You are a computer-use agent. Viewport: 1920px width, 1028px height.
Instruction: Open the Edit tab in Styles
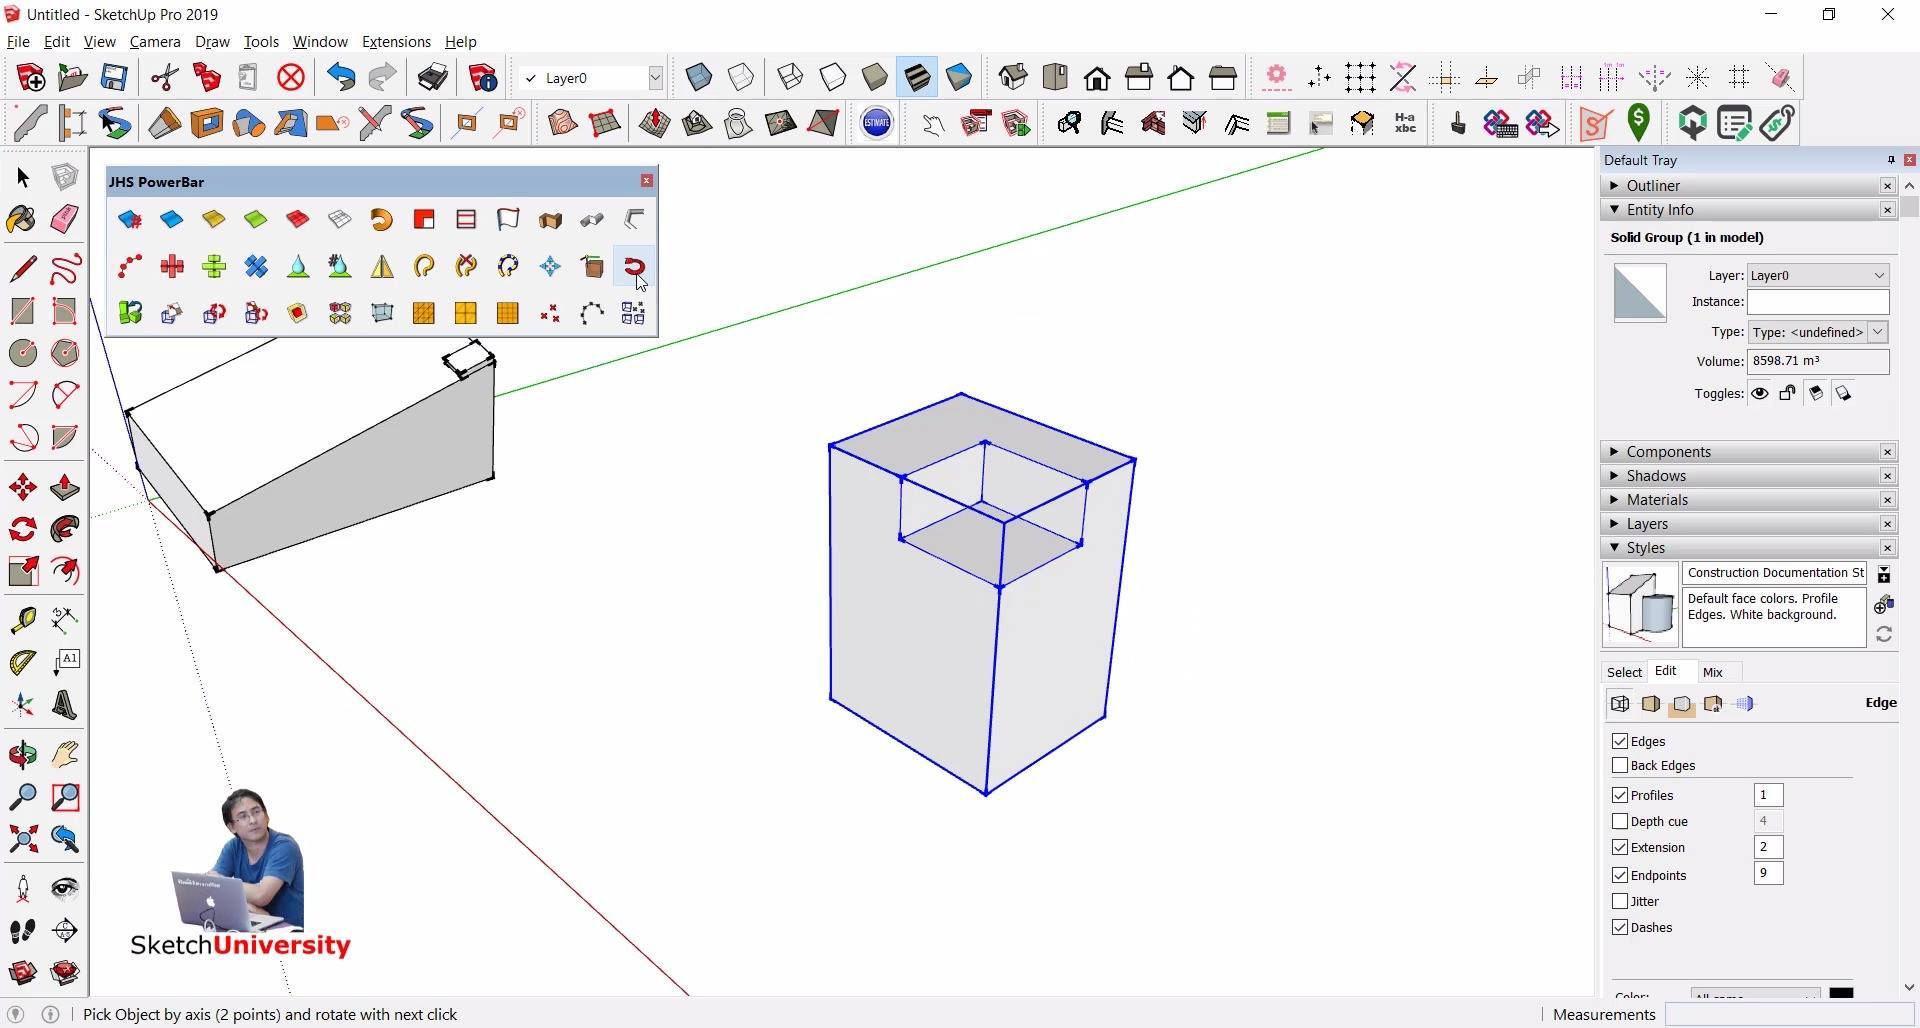tap(1666, 671)
